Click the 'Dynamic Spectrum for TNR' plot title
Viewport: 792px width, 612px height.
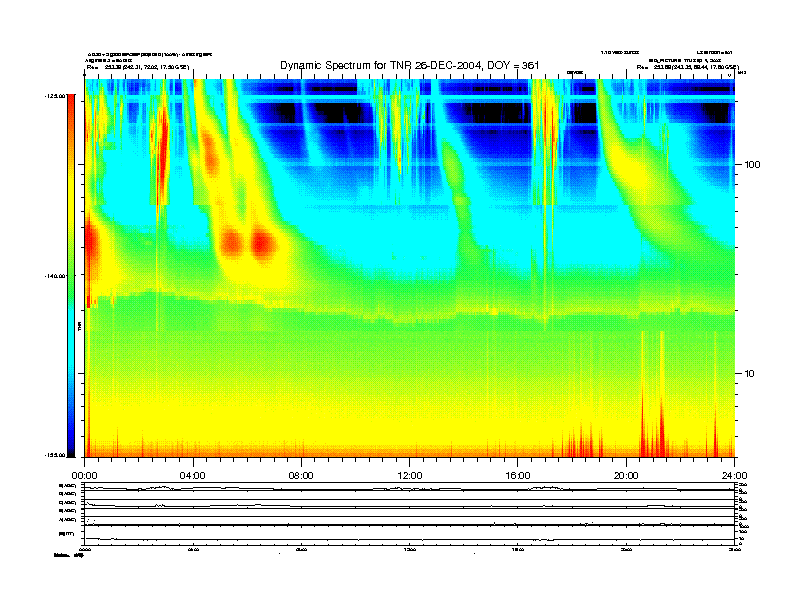coord(410,65)
